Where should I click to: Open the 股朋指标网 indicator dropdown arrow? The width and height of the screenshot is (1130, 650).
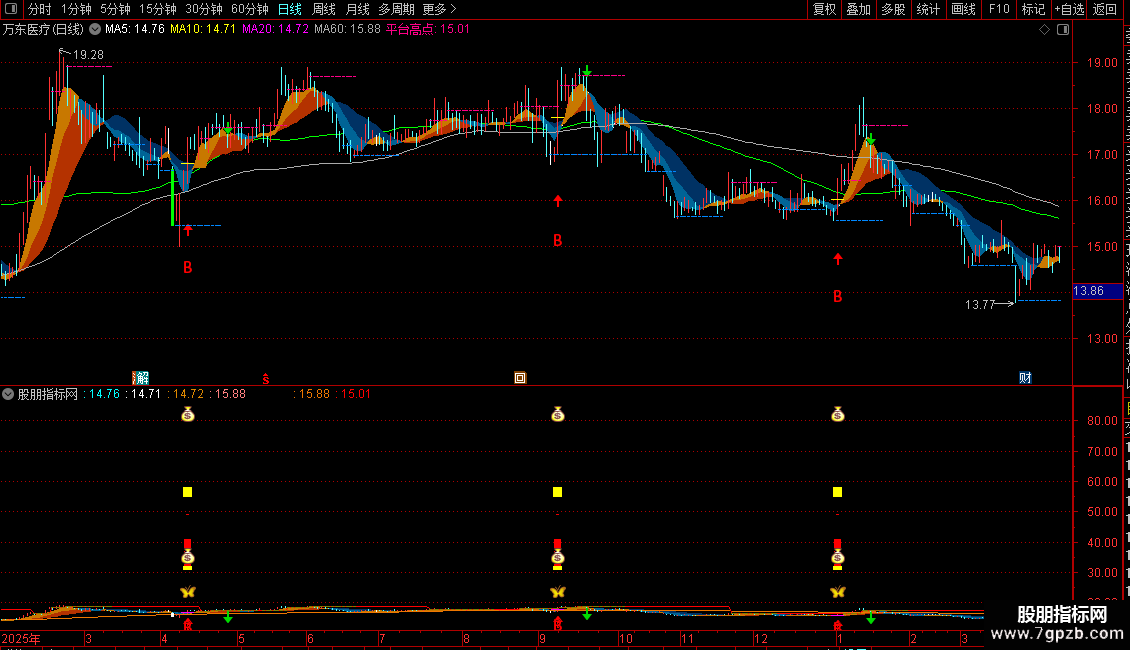tap(10, 394)
